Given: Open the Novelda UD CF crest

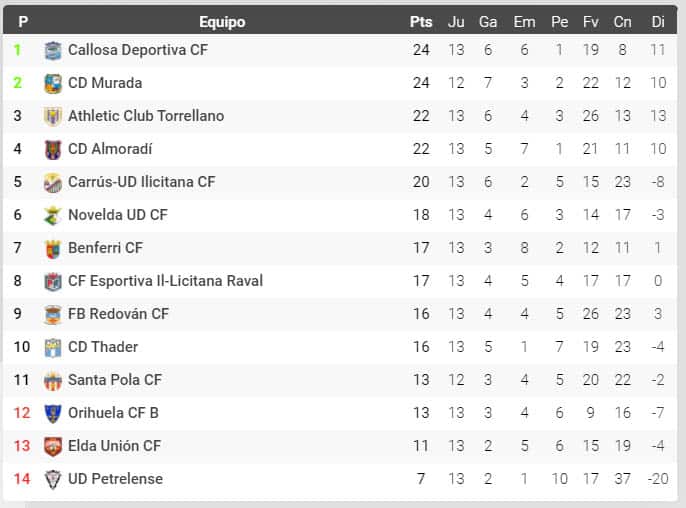Looking at the screenshot, I should click(x=53, y=215).
